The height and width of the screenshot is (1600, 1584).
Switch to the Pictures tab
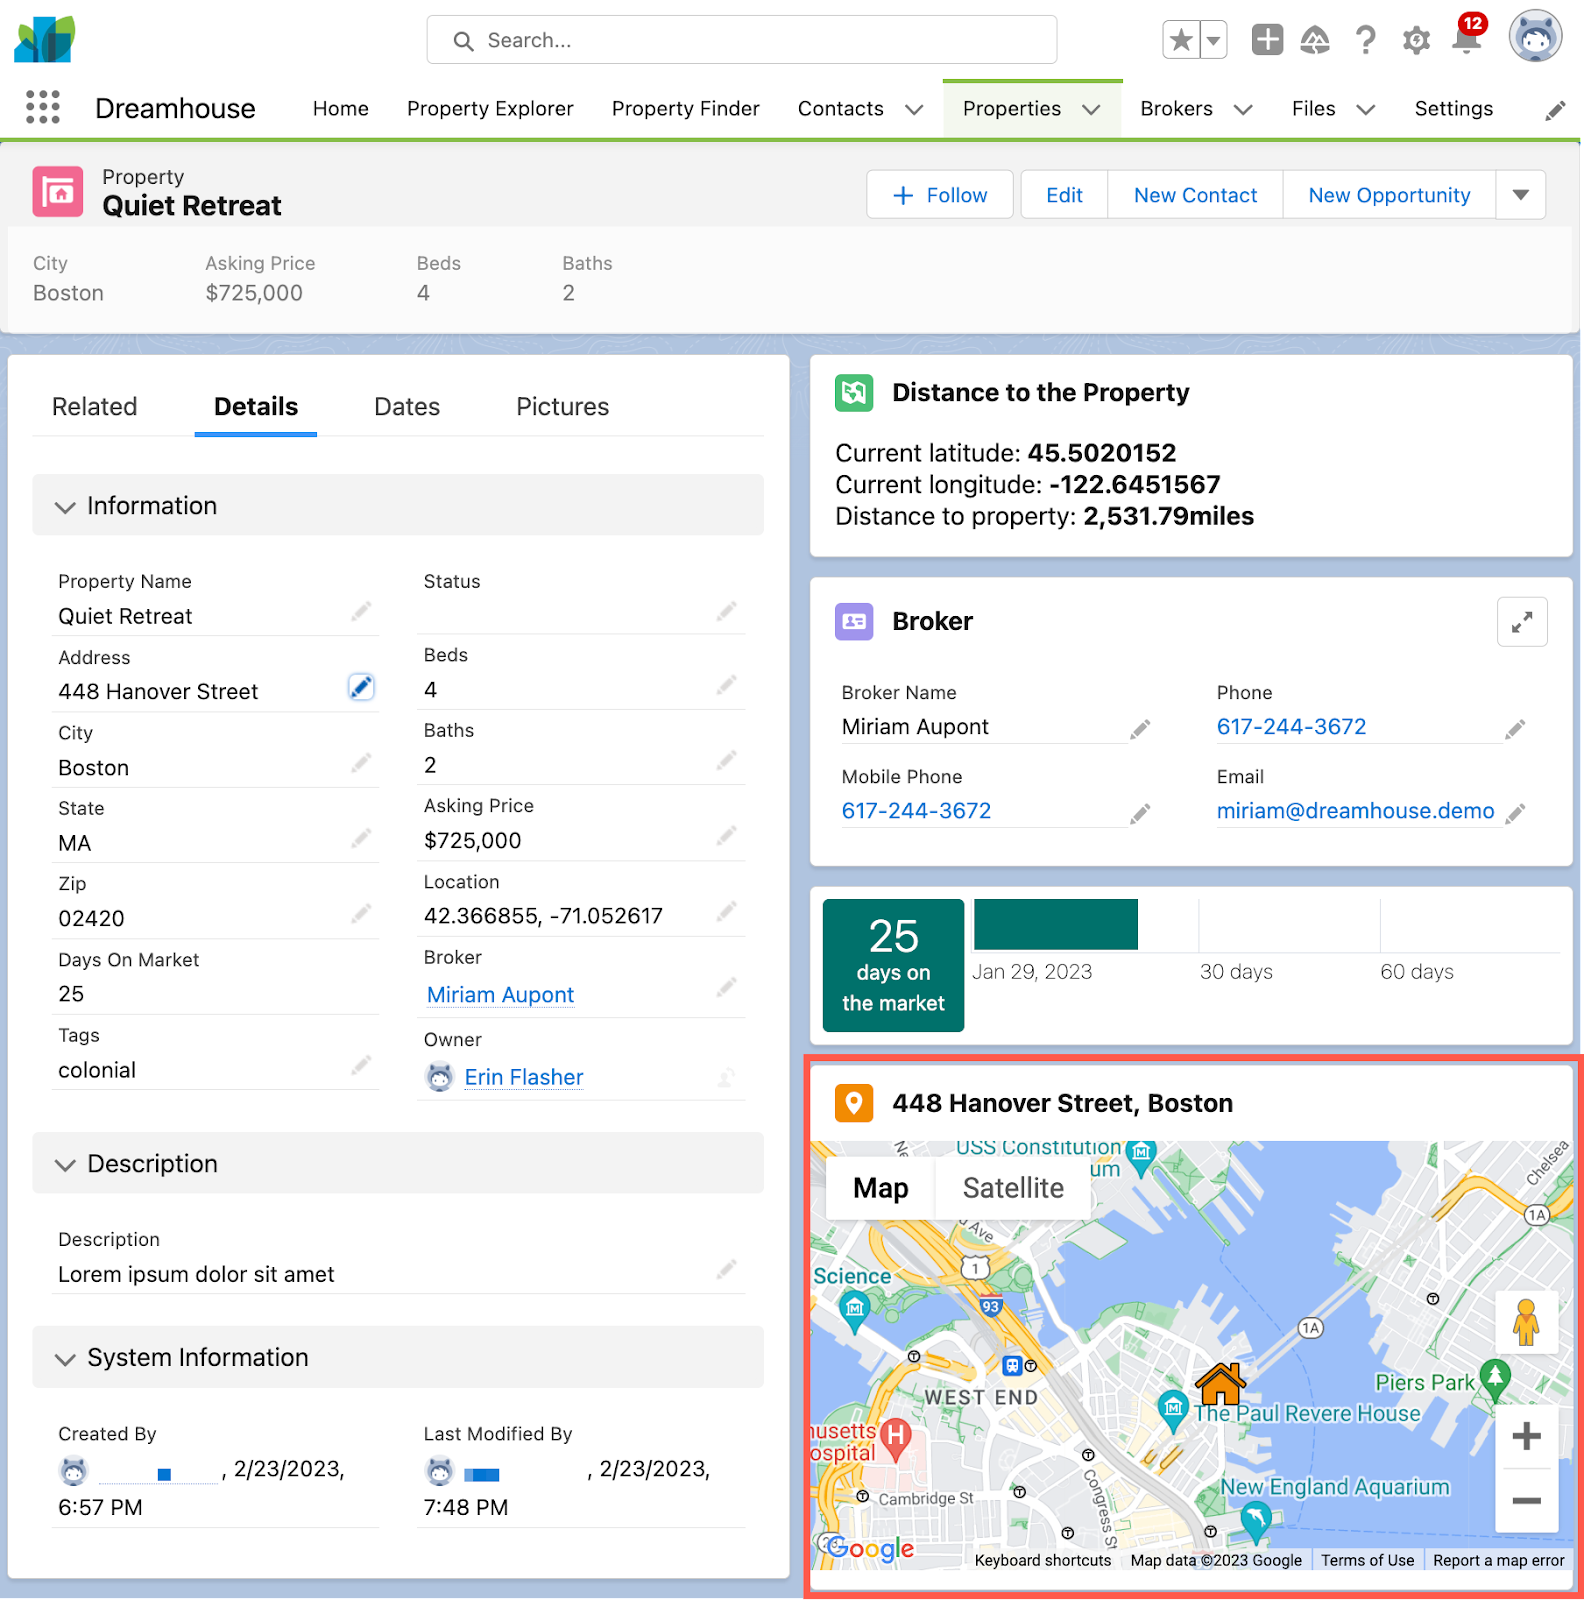562,406
